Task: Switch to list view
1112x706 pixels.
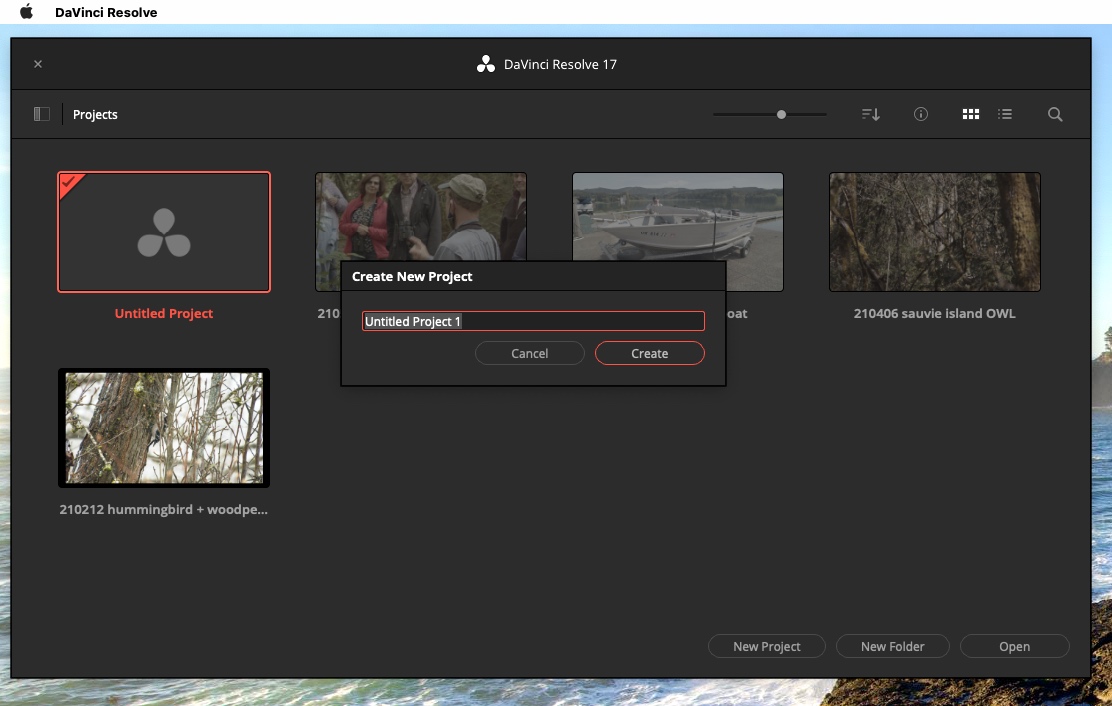Action: click(x=1005, y=114)
